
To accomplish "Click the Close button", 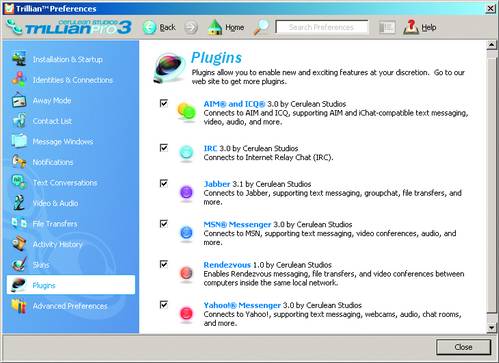I will pyautogui.click(x=463, y=347).
